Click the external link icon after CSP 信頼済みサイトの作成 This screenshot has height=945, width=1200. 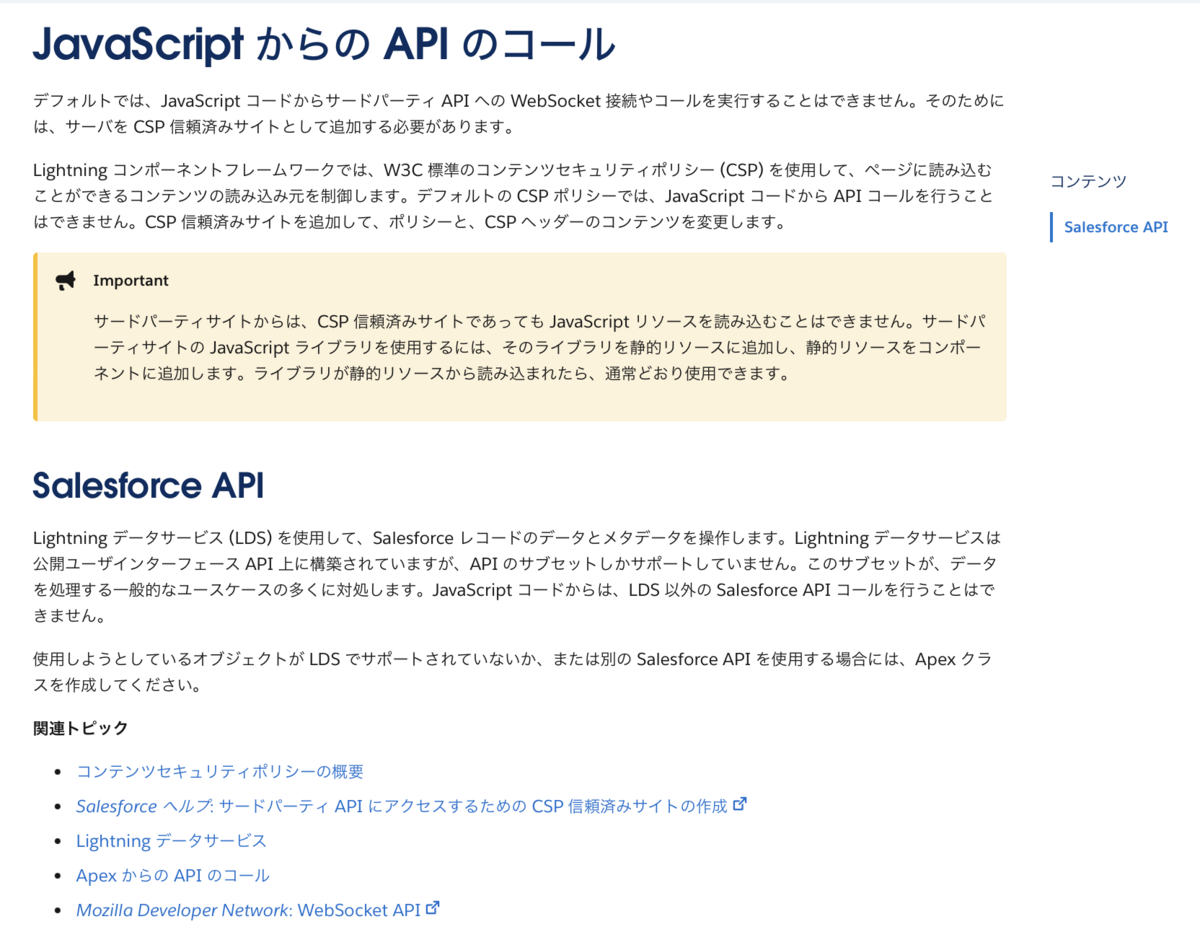click(739, 805)
